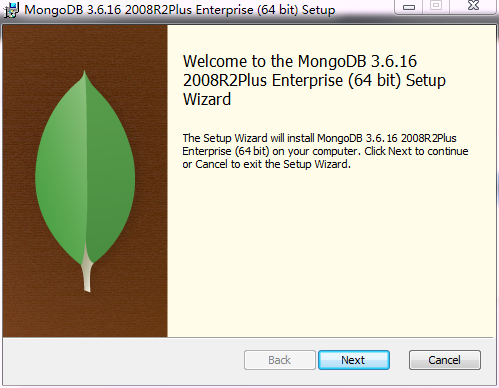Viewport: 499px width, 388px height.
Task: Exit the installer using the Cancel button
Action: pos(445,360)
